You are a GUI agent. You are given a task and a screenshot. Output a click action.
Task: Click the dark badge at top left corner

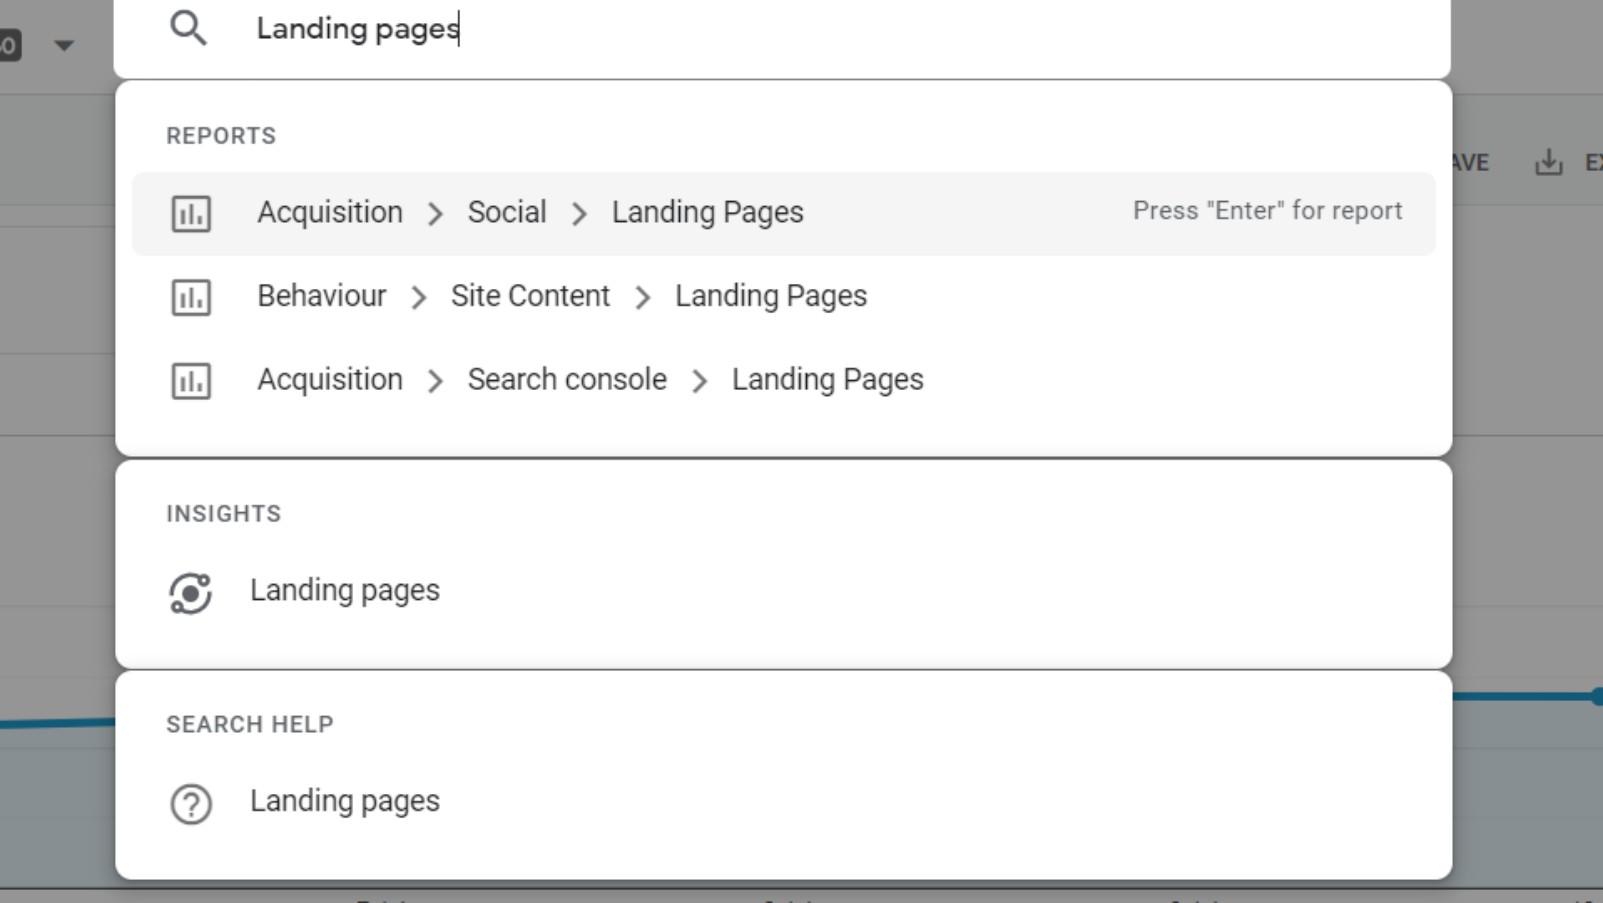[8, 43]
